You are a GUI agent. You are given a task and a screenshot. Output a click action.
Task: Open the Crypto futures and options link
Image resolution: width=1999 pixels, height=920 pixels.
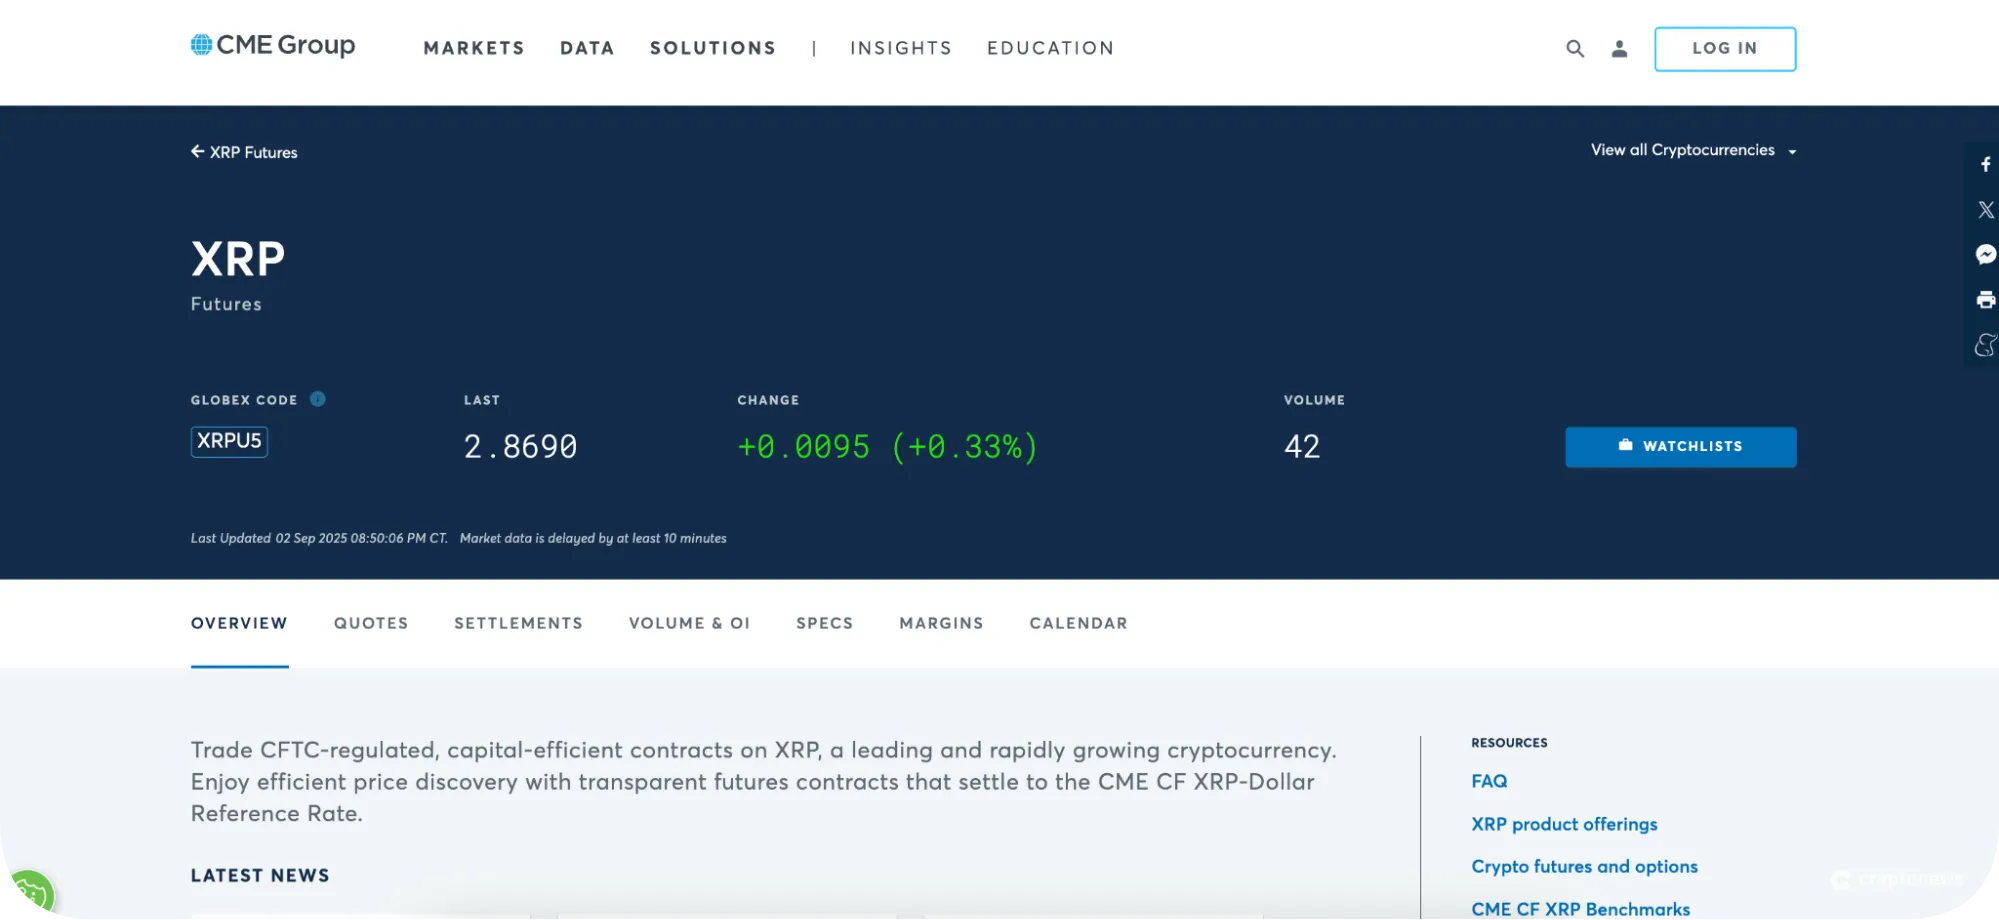[1583, 866]
